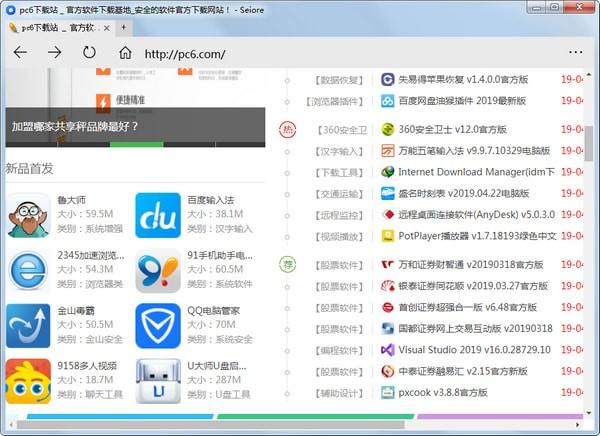Click the scroll right arrow

click(x=578, y=425)
